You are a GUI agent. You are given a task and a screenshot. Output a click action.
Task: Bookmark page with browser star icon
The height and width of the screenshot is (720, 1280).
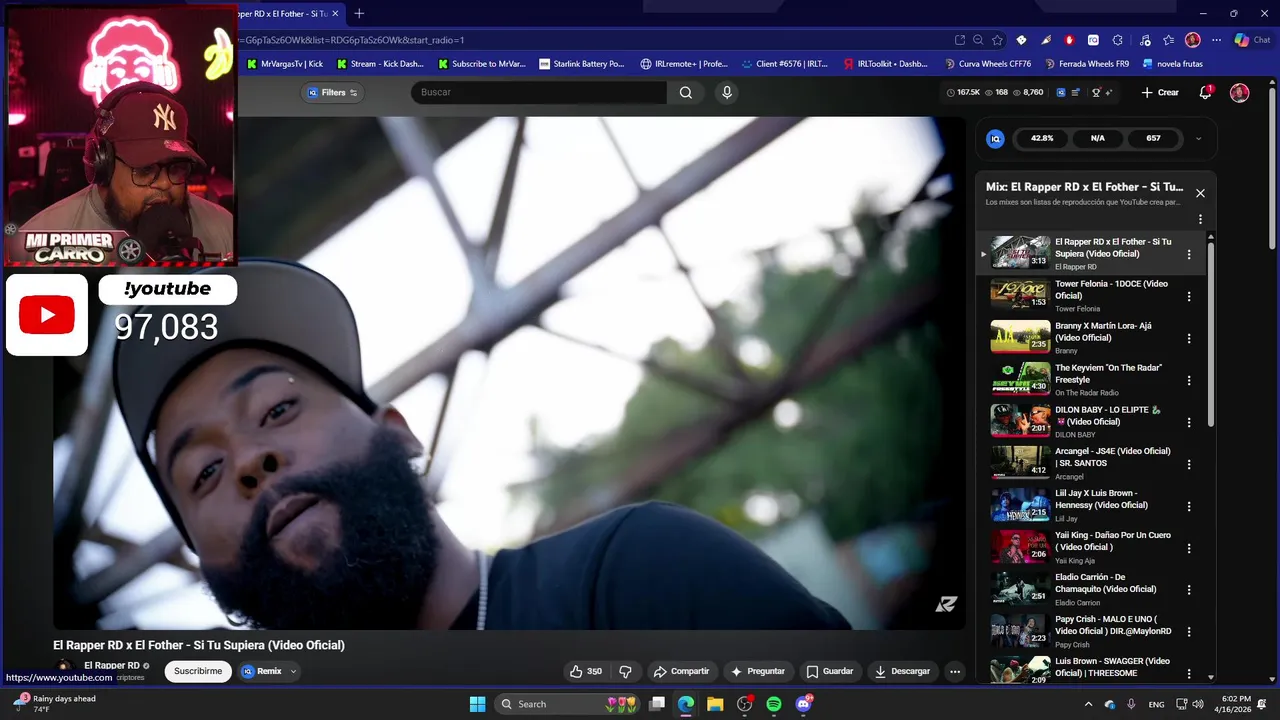[997, 40]
